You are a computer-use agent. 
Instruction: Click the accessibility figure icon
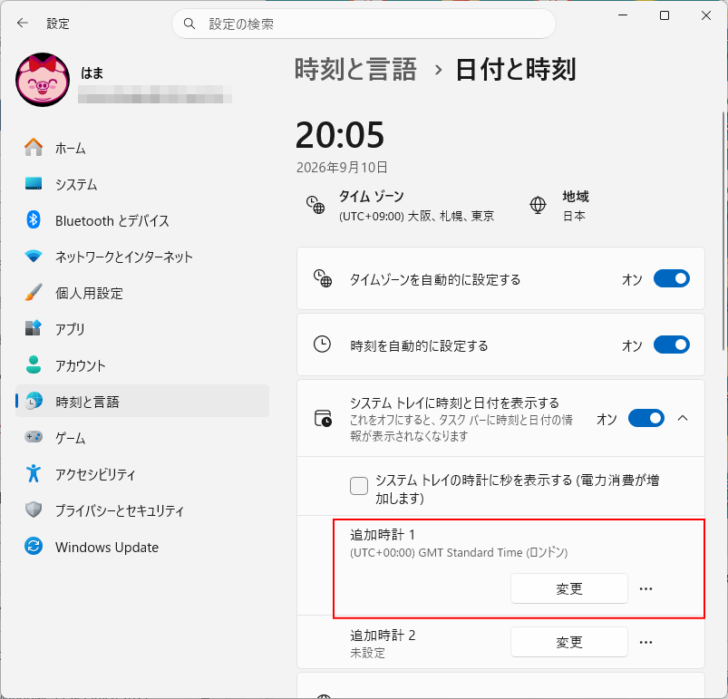pos(33,474)
